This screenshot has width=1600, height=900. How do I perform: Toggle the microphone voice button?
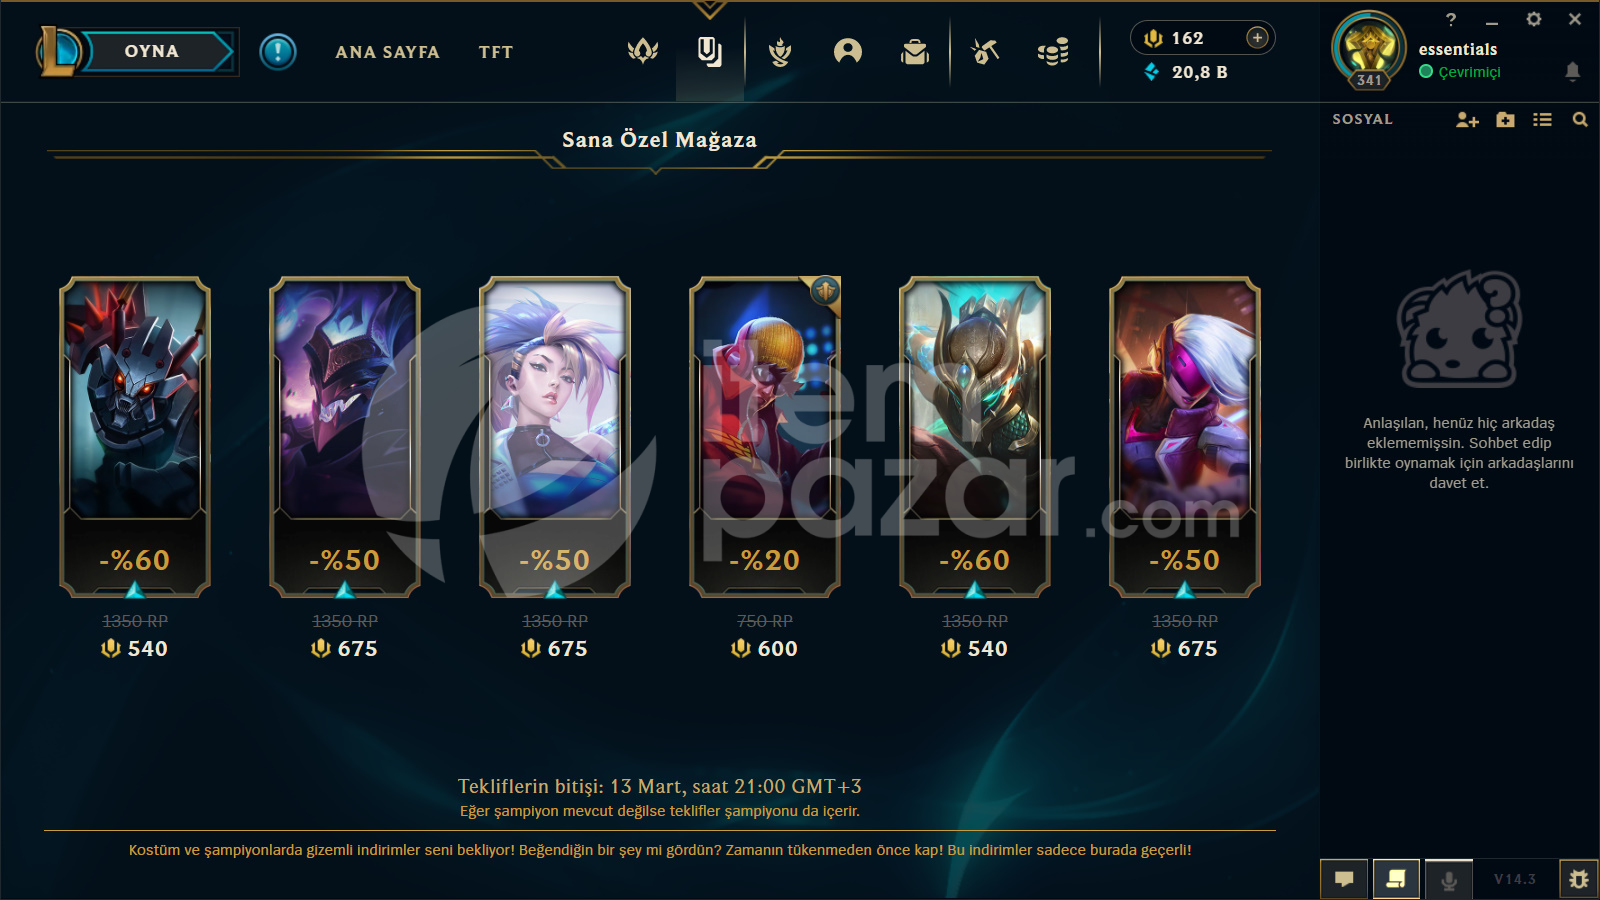[x=1449, y=880]
